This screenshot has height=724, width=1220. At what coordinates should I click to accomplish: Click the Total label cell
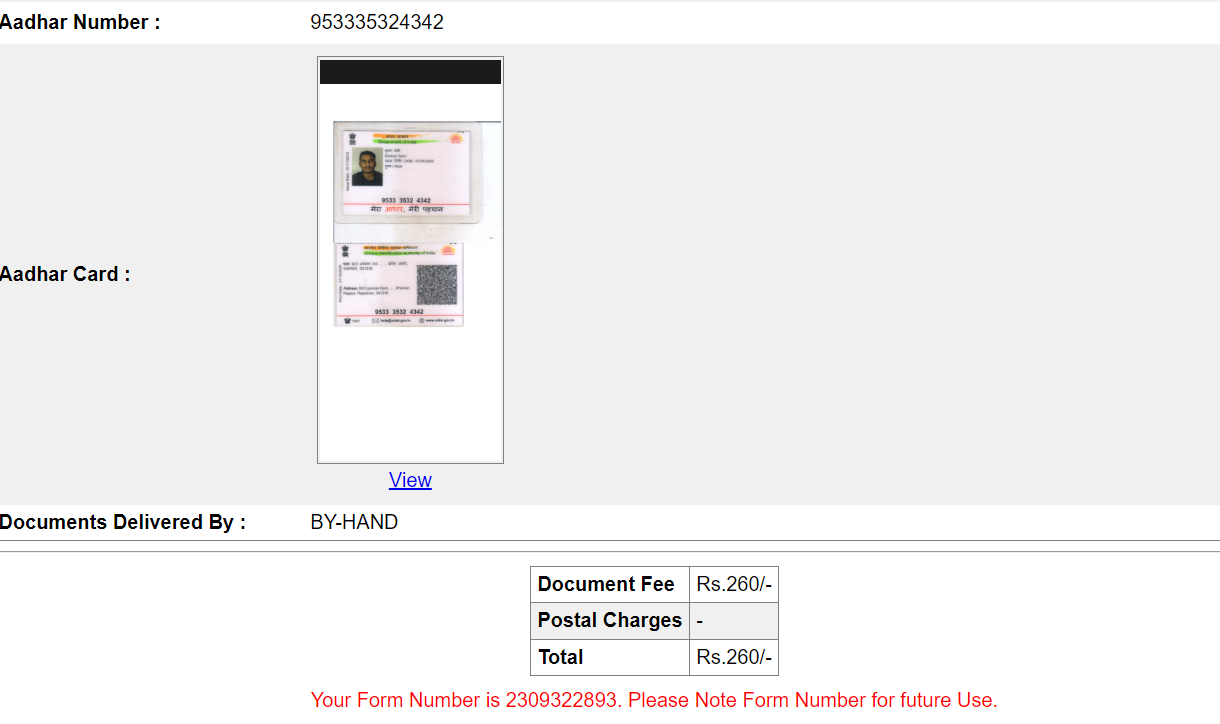[x=560, y=657]
